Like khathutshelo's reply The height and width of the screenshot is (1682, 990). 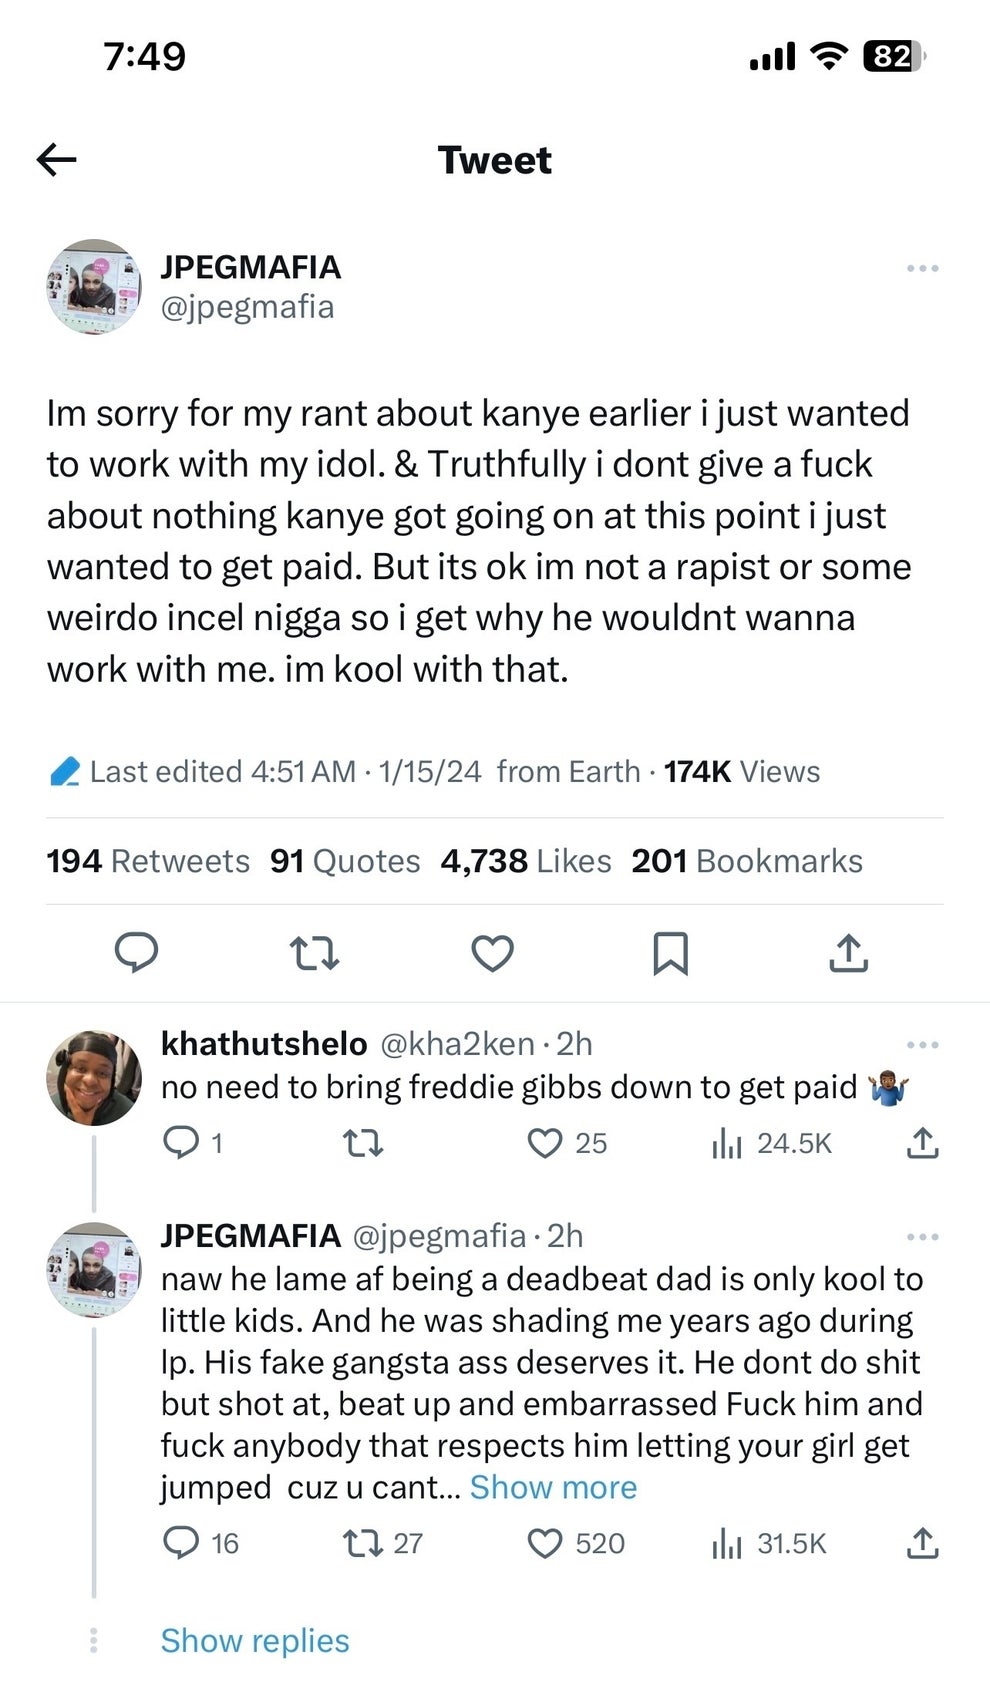point(545,1143)
